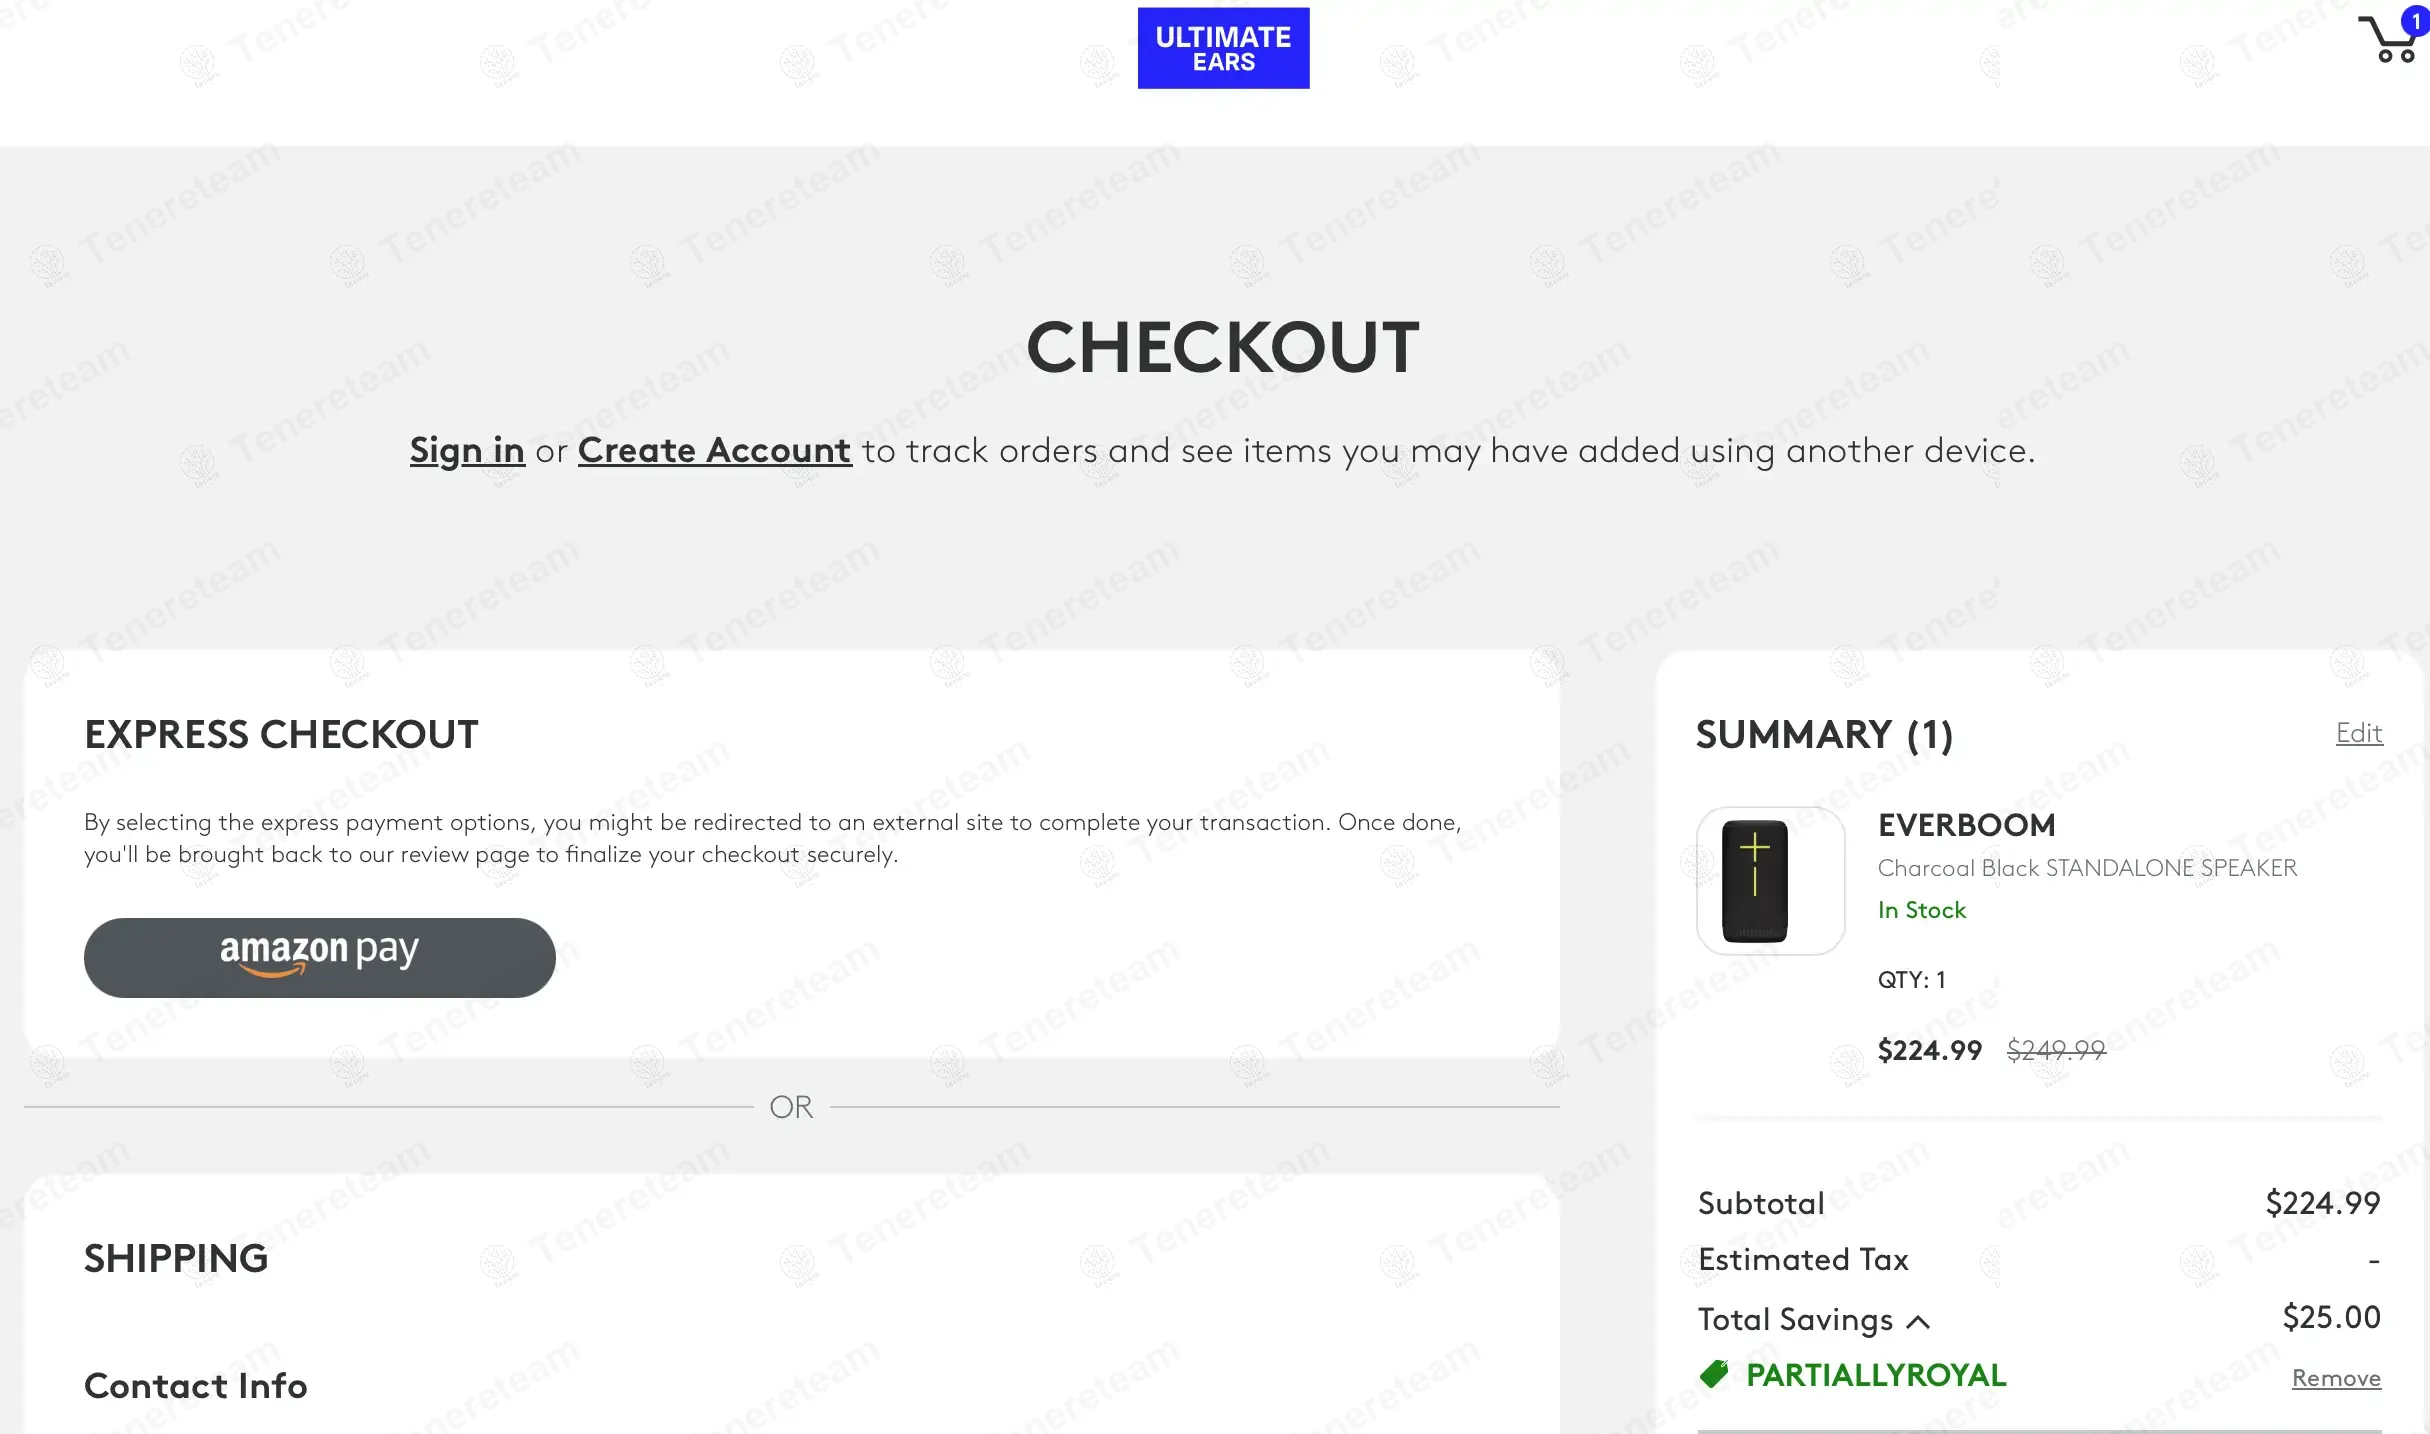
Task: Edit the order summary
Action: click(2359, 733)
